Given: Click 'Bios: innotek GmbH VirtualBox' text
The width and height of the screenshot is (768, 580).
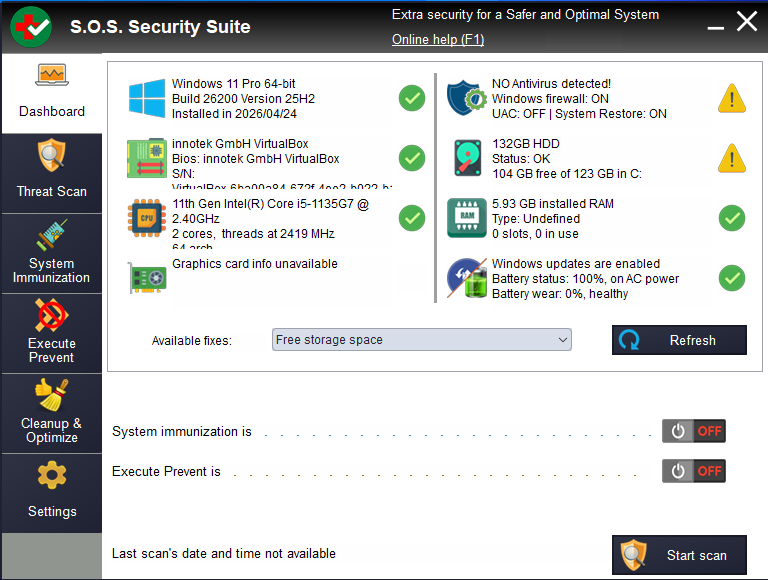Looking at the screenshot, I should [255, 159].
